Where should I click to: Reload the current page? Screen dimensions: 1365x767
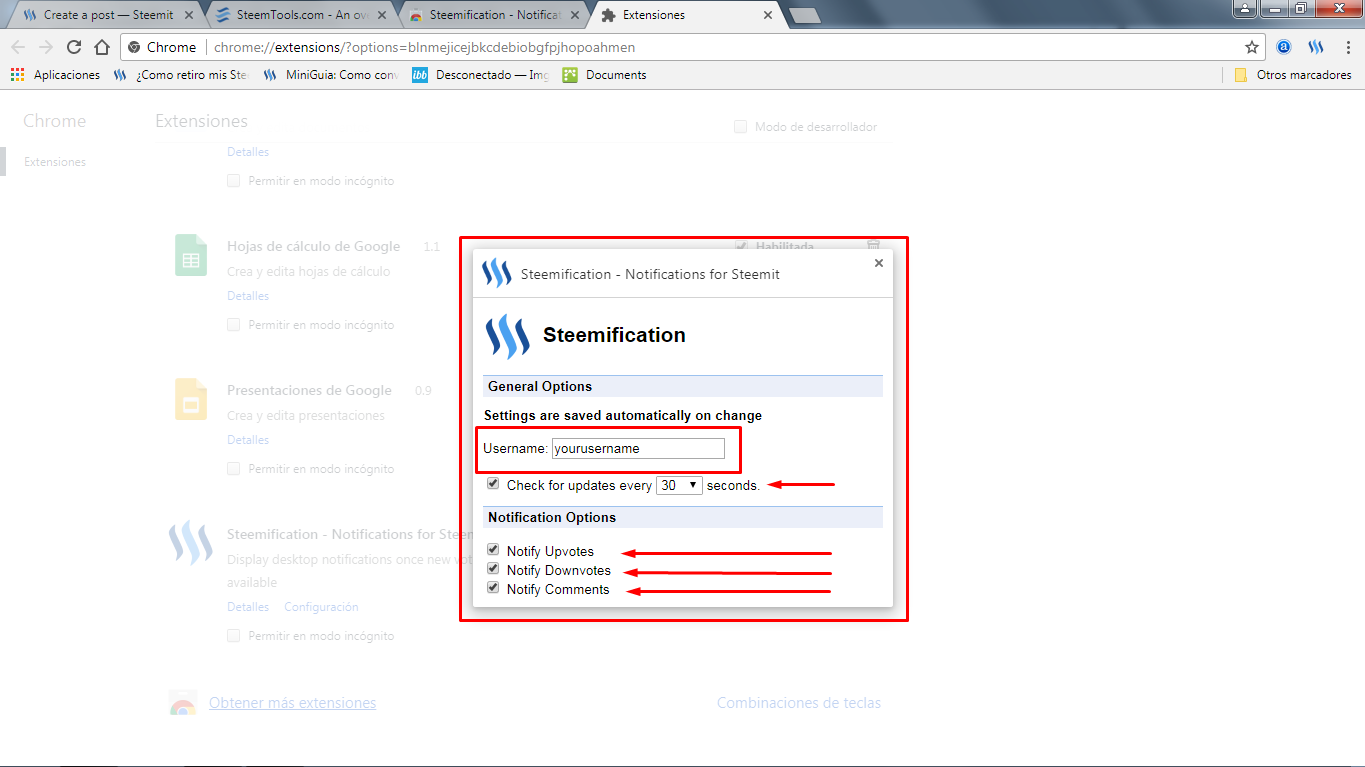pos(74,47)
